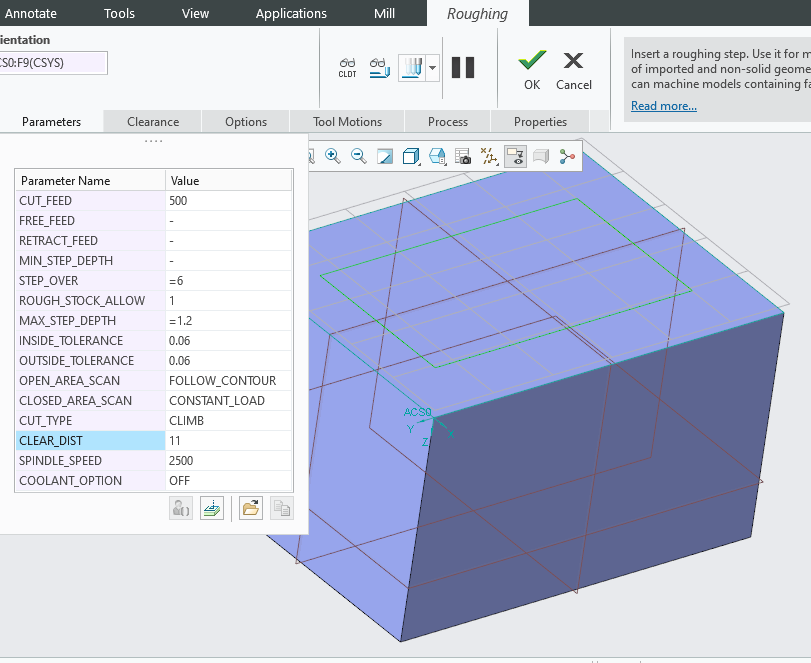Click the orientation CSYS reference field
Viewport: 811px width, 663px height.
pos(53,63)
